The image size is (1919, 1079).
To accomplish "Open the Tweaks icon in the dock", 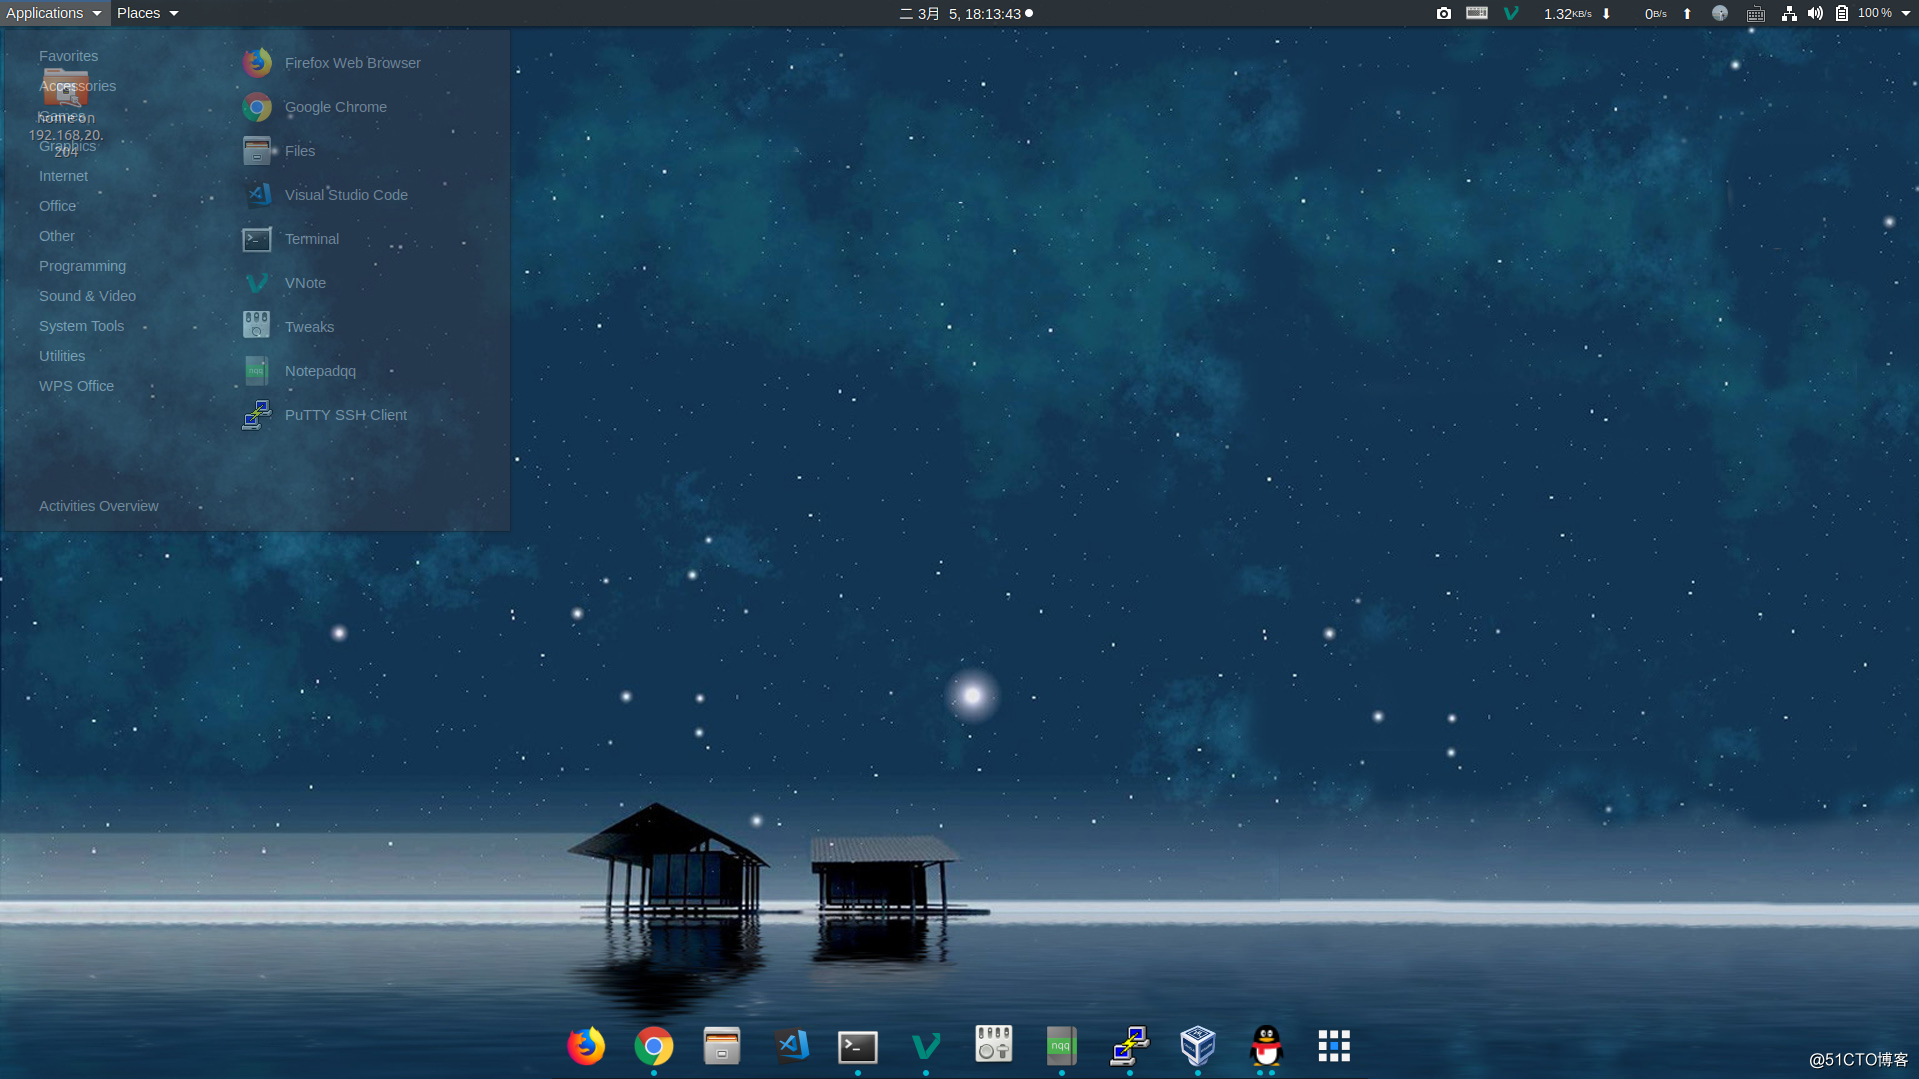I will (x=994, y=1044).
